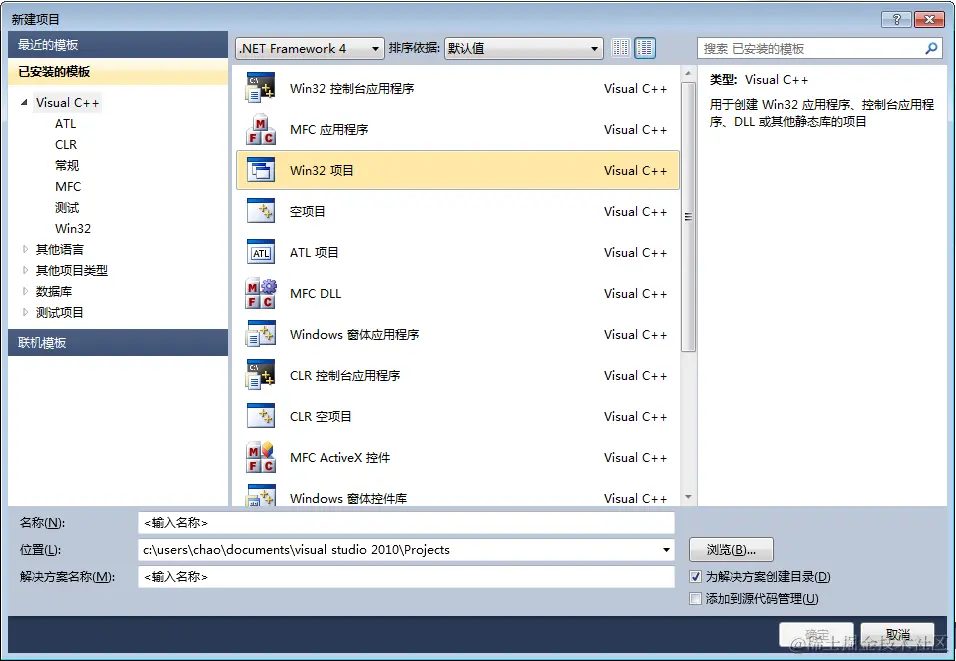This screenshot has width=956, height=661.
Task: Select 测试 under Visual C++
Action: [66, 207]
